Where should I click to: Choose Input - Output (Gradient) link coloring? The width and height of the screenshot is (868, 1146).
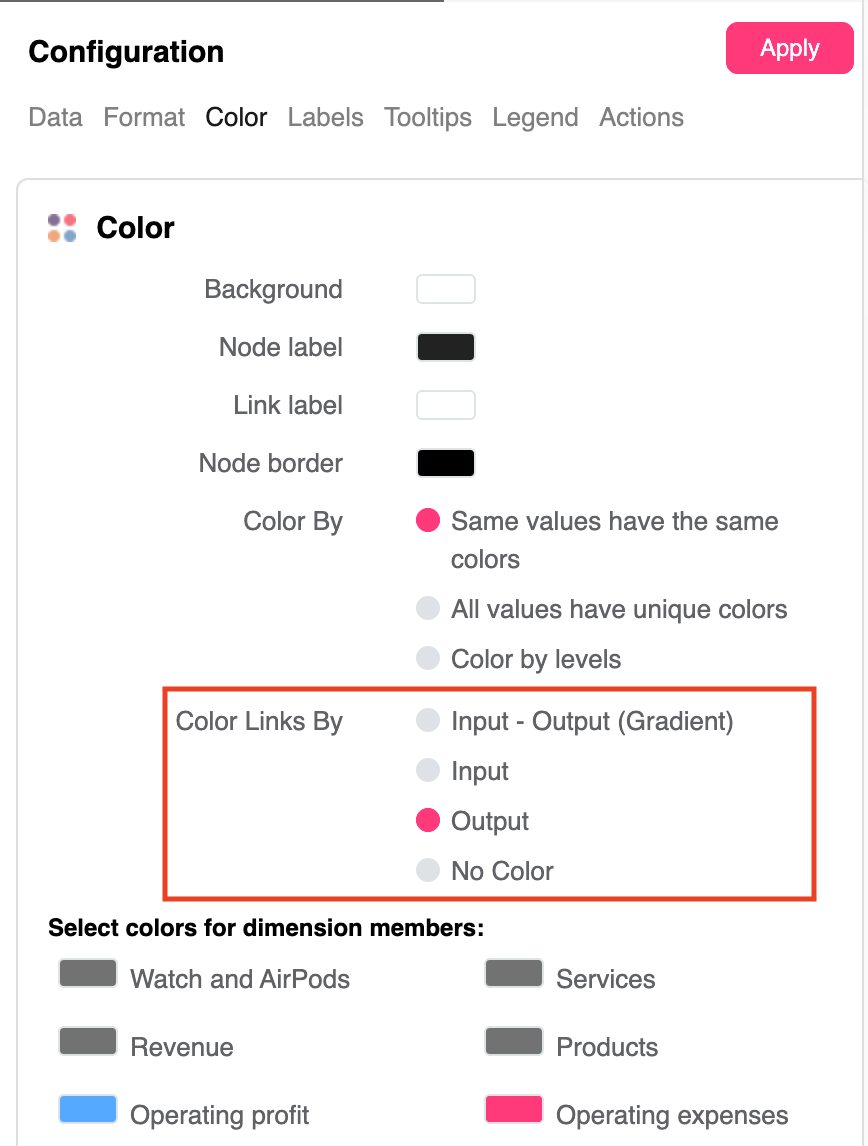(x=428, y=720)
